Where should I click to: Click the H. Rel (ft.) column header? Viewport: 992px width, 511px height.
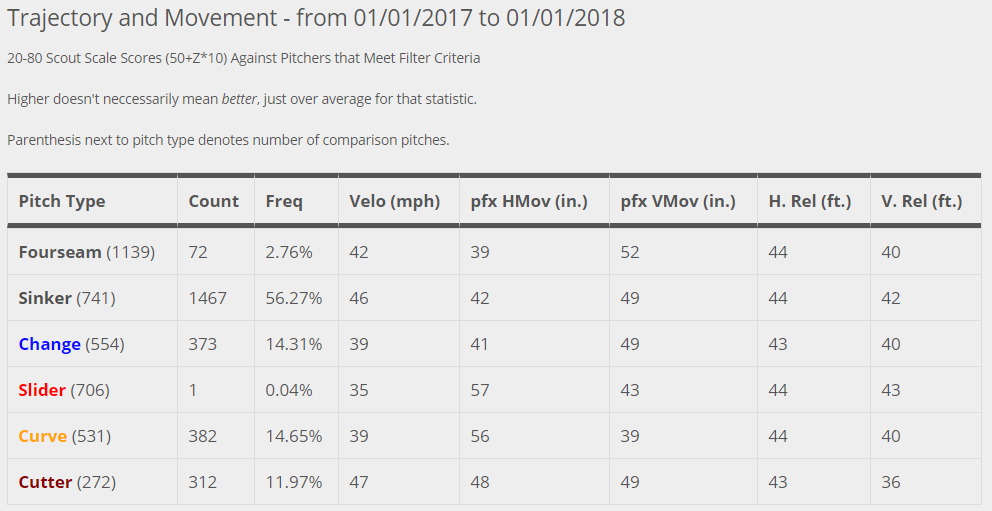point(810,201)
